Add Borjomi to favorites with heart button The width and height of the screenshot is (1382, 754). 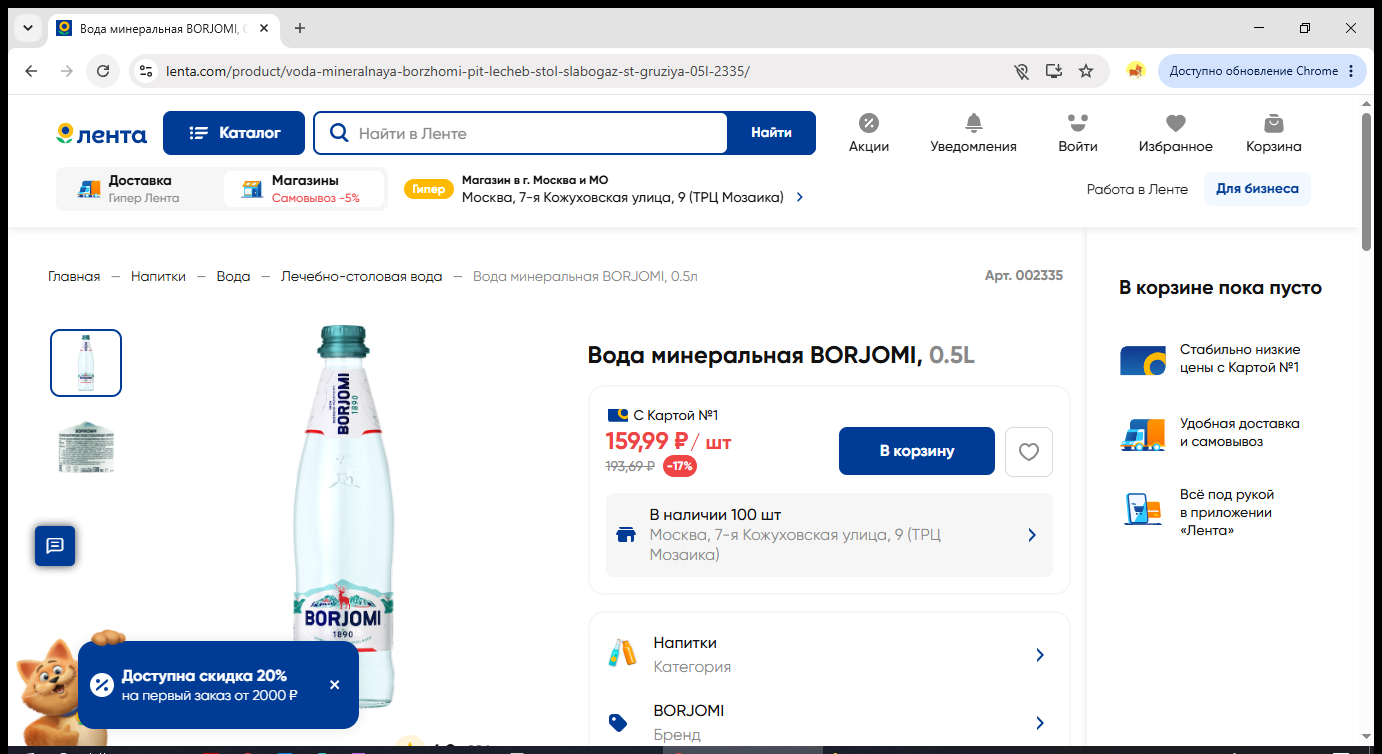click(x=1029, y=452)
